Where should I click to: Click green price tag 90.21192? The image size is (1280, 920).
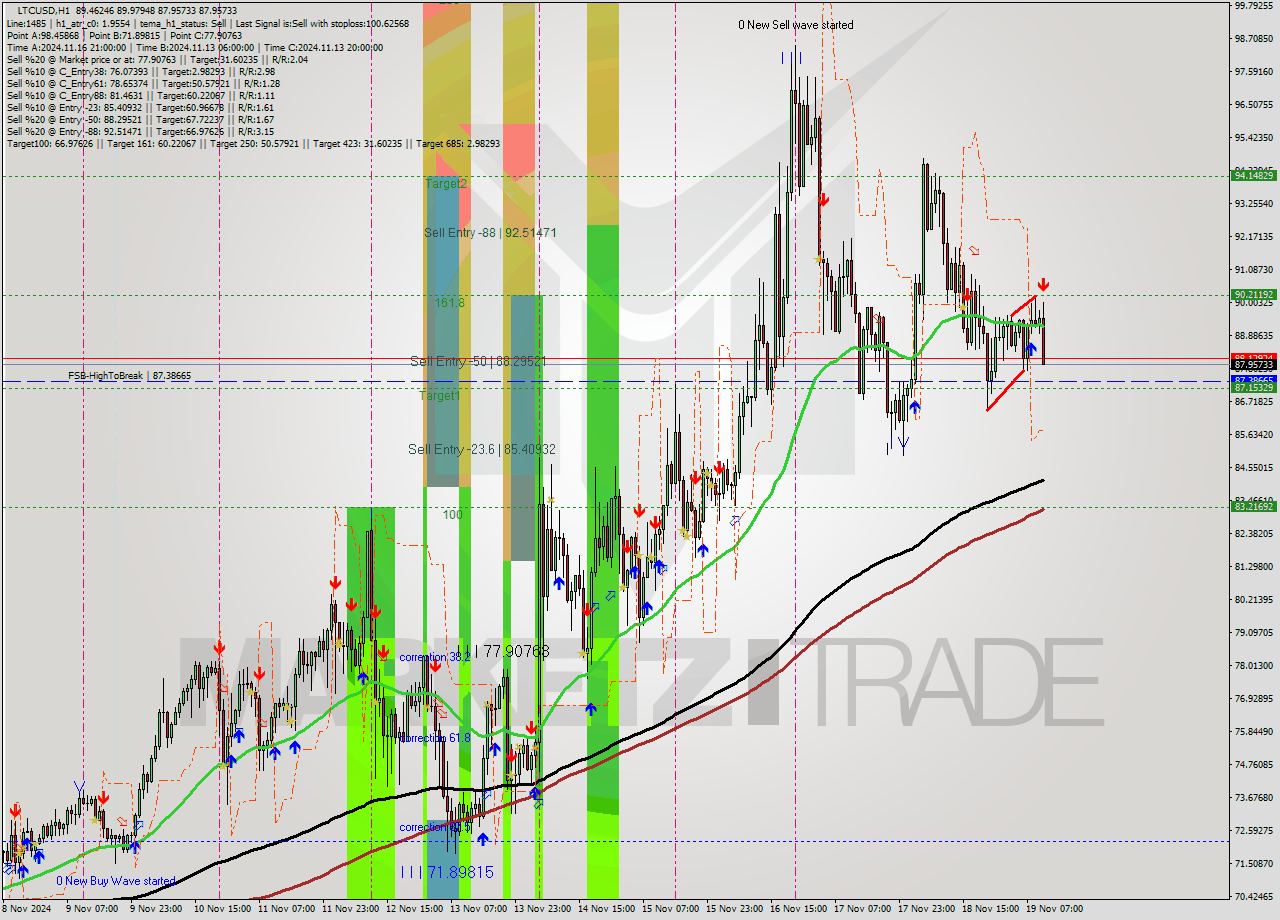tap(1254, 295)
